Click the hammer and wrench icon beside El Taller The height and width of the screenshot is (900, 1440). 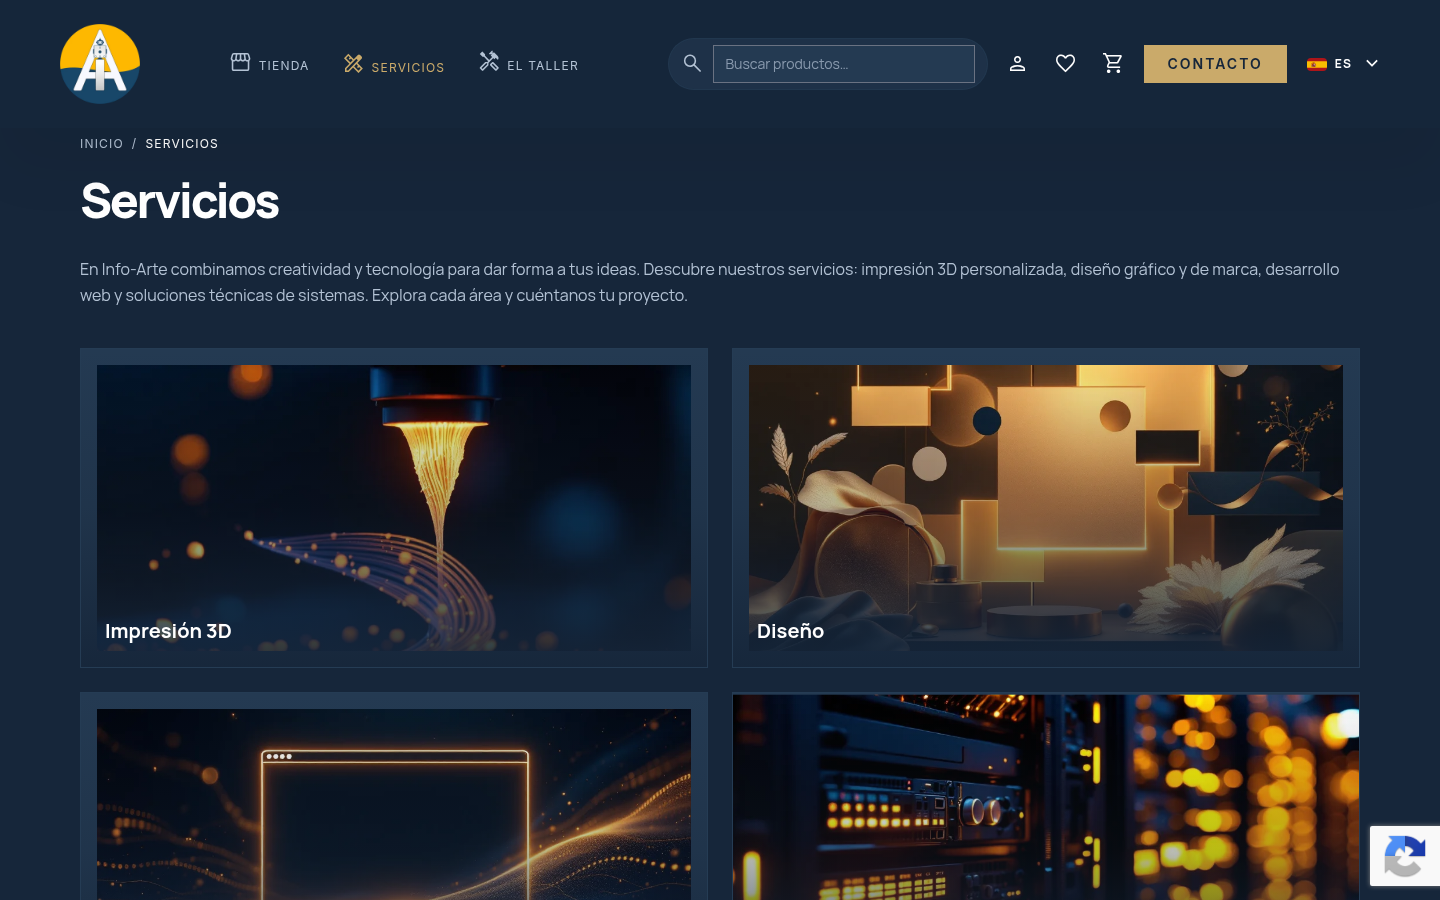point(489,61)
